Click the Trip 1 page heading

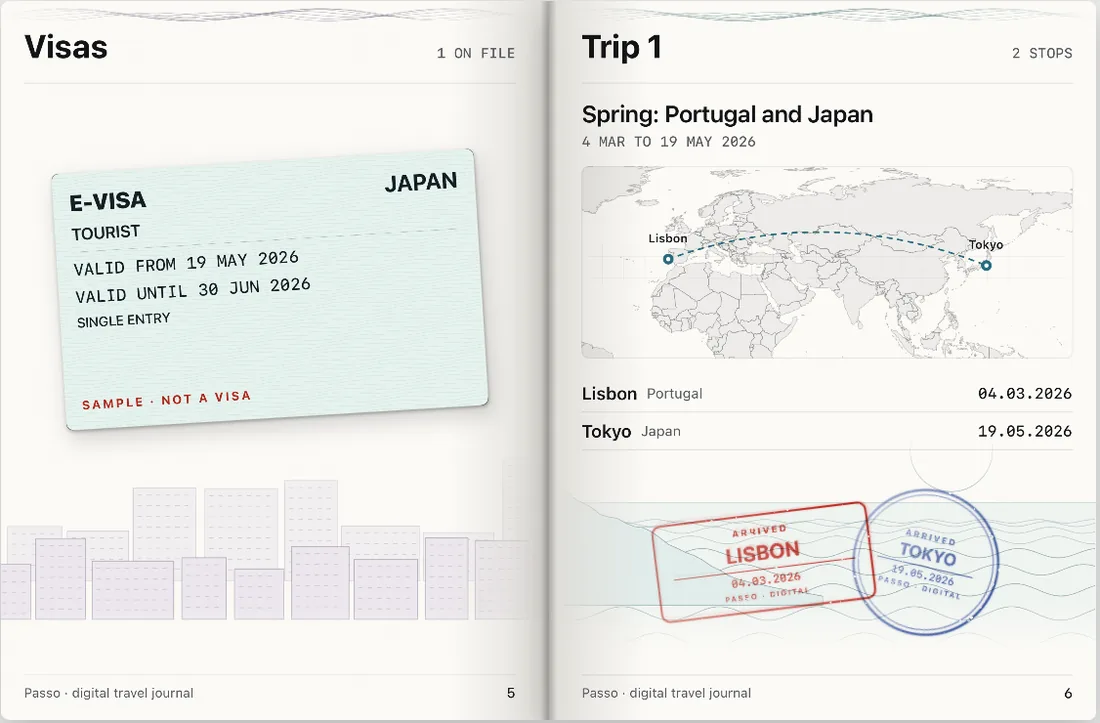(x=622, y=48)
